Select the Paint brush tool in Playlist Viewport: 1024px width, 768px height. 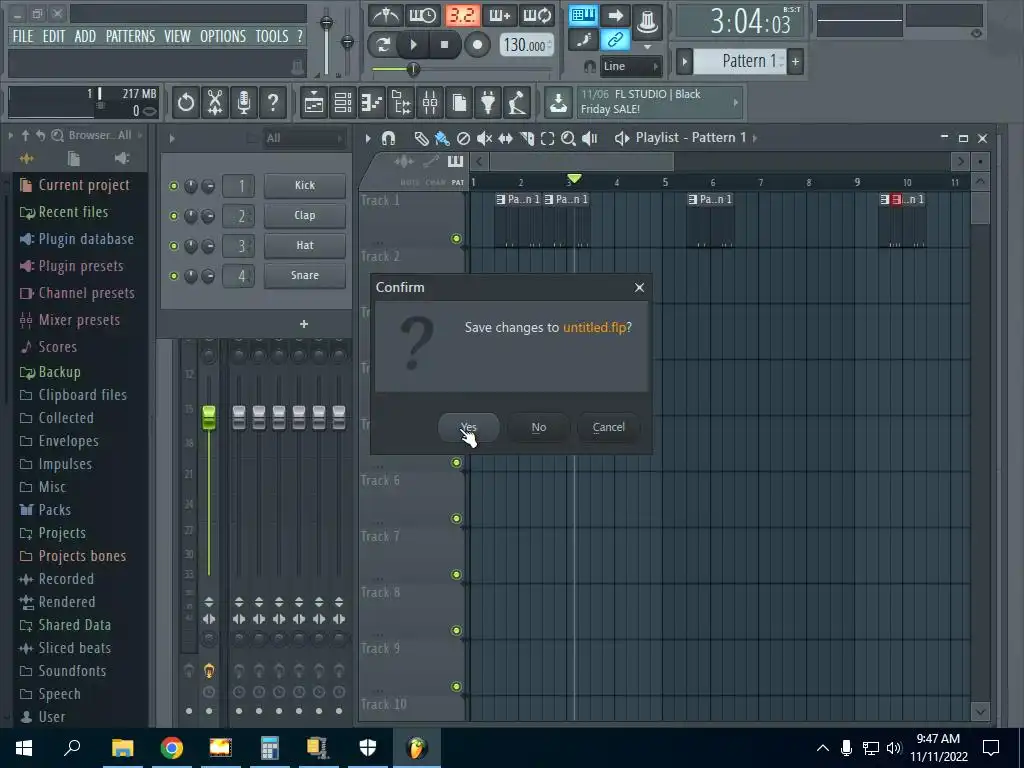(442, 138)
